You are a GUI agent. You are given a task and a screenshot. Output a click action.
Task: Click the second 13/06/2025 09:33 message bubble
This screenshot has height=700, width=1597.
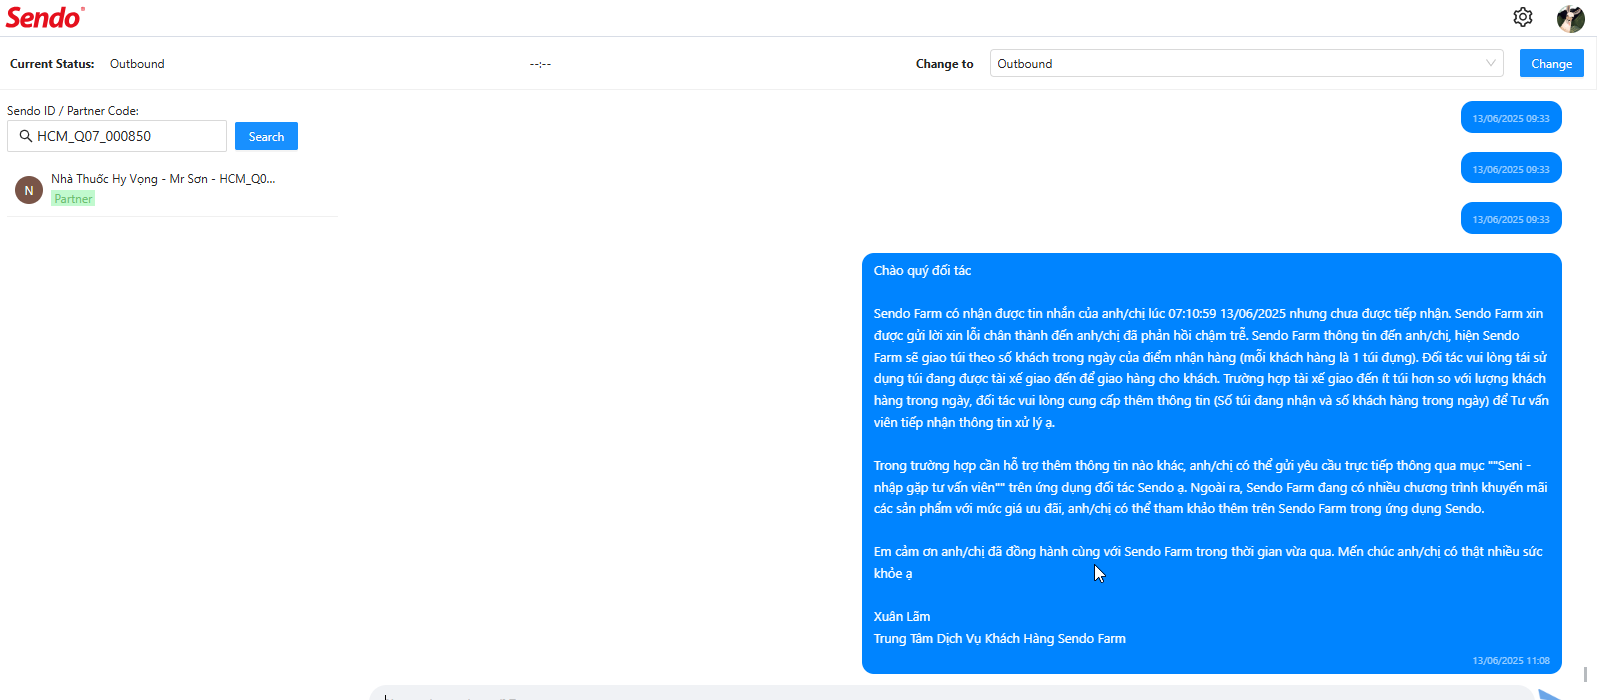pos(1511,168)
